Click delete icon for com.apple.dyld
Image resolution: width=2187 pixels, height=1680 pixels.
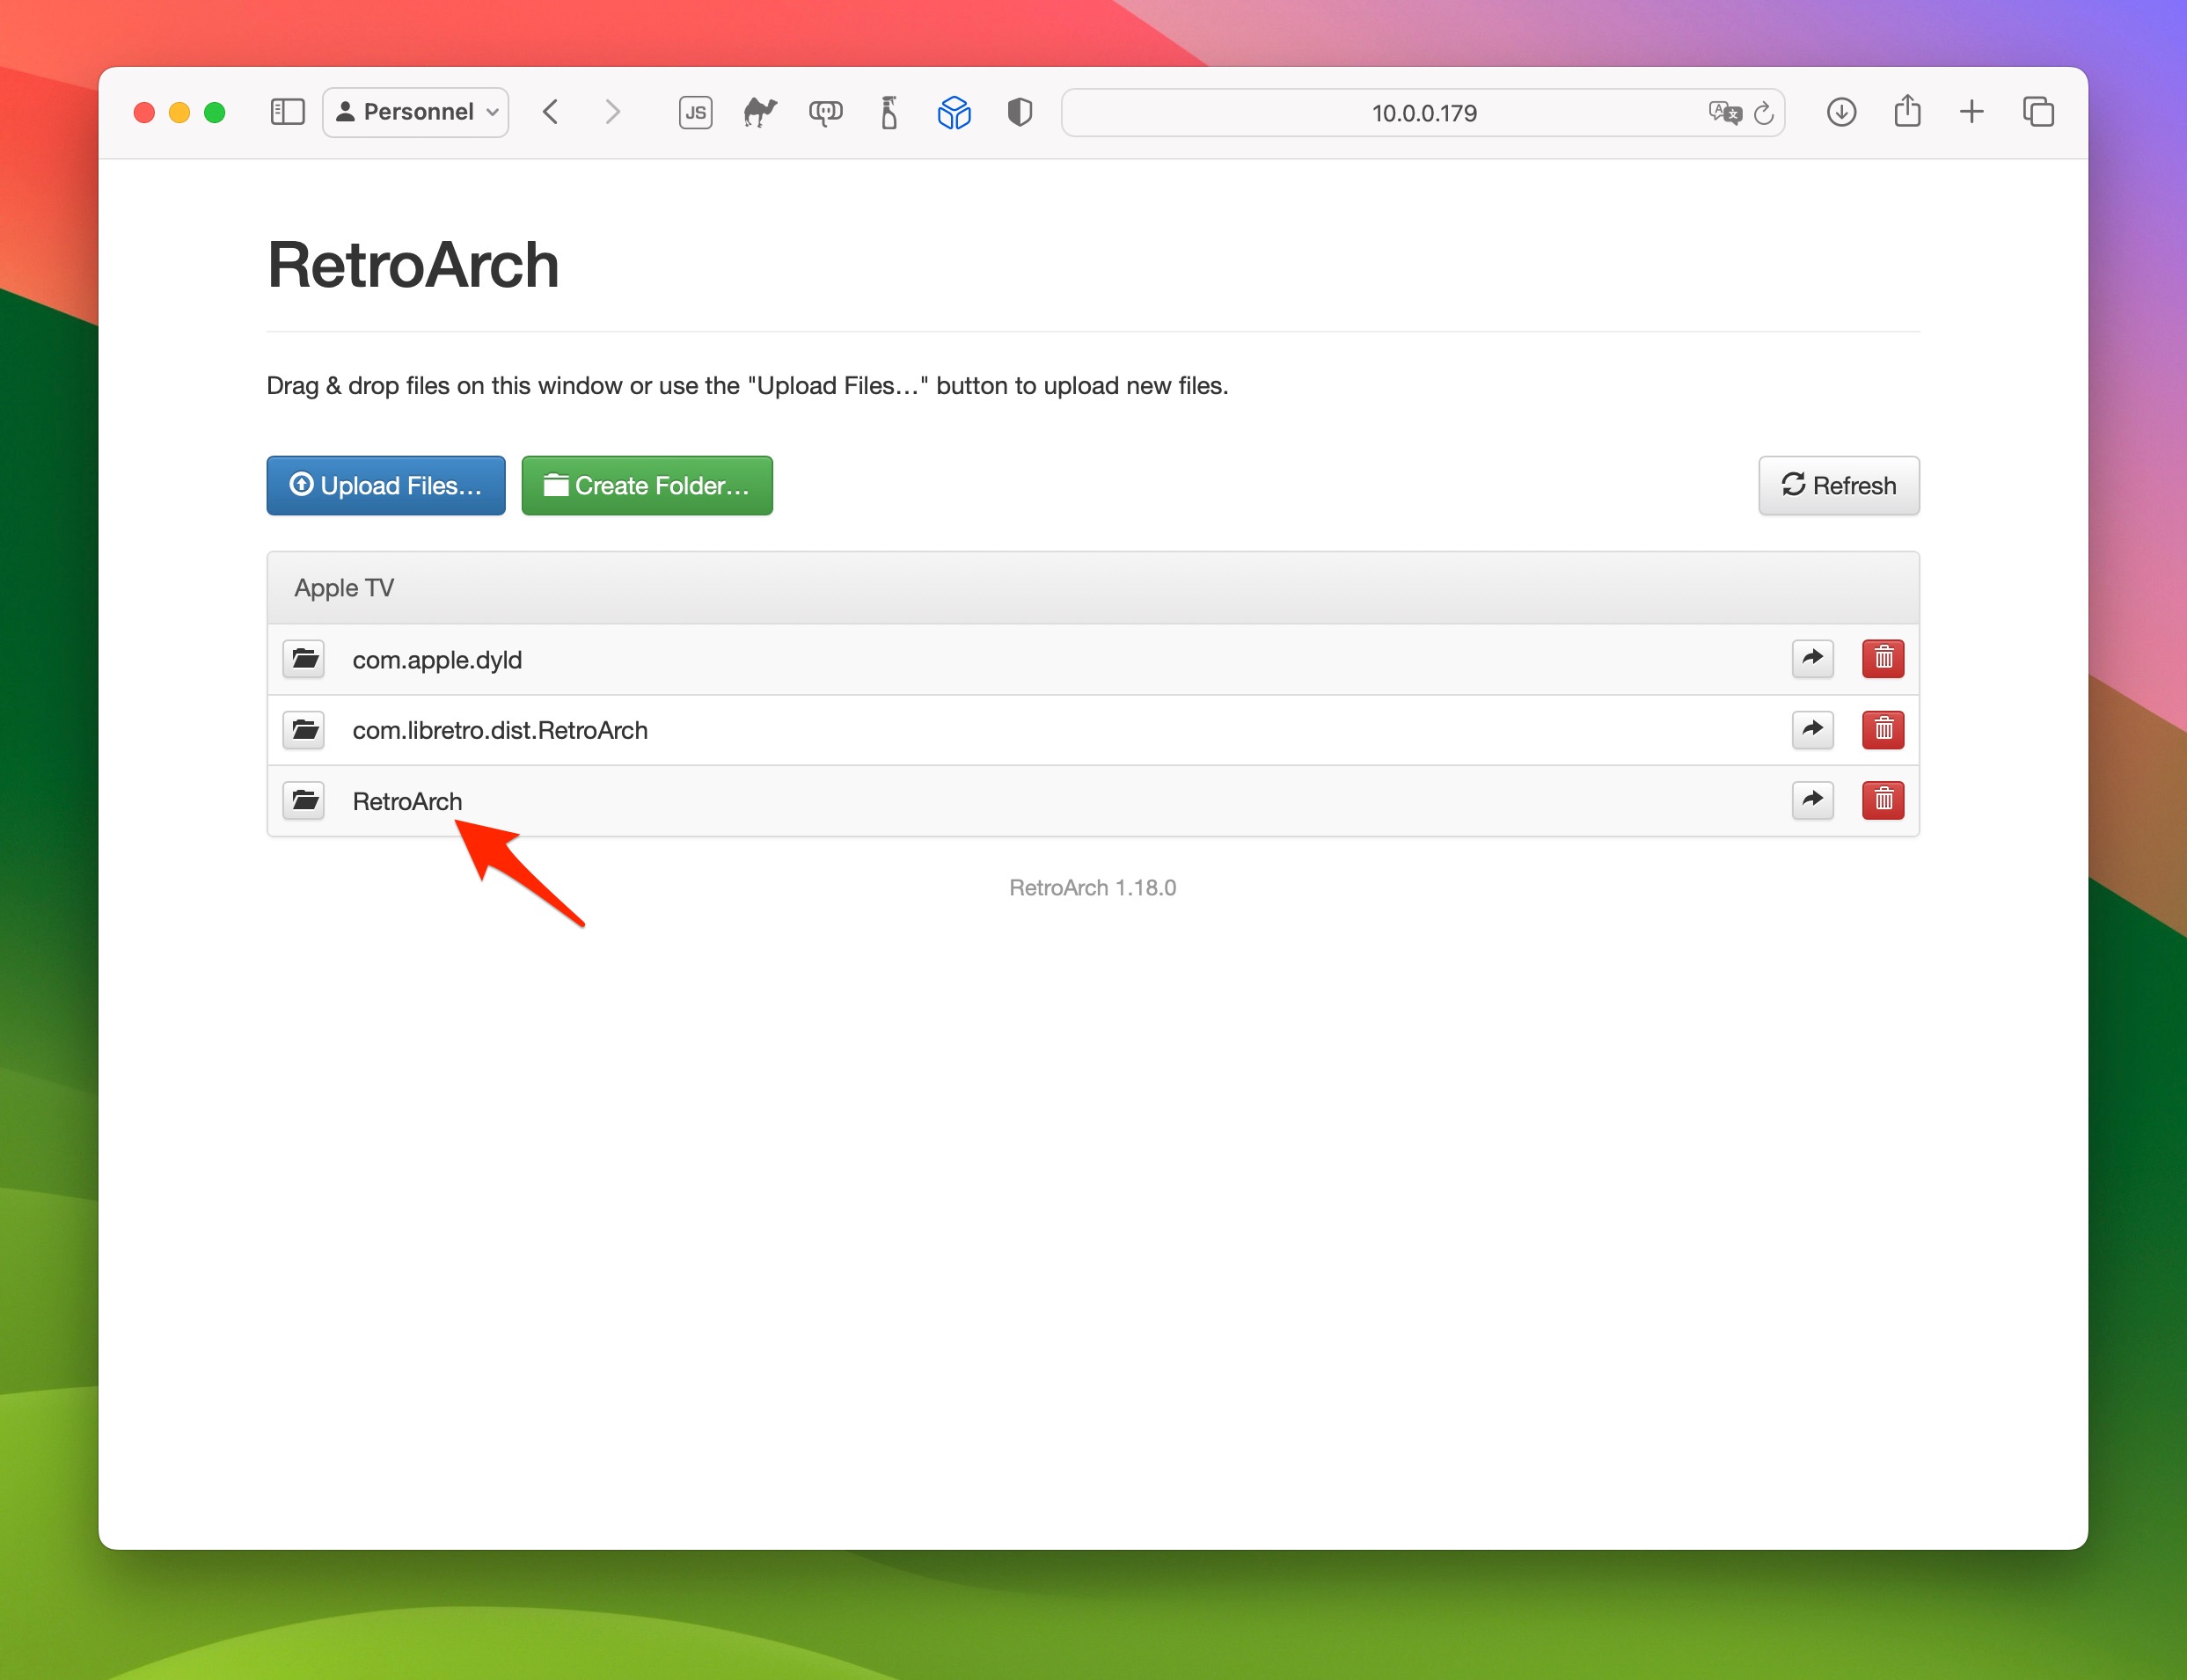tap(1880, 658)
